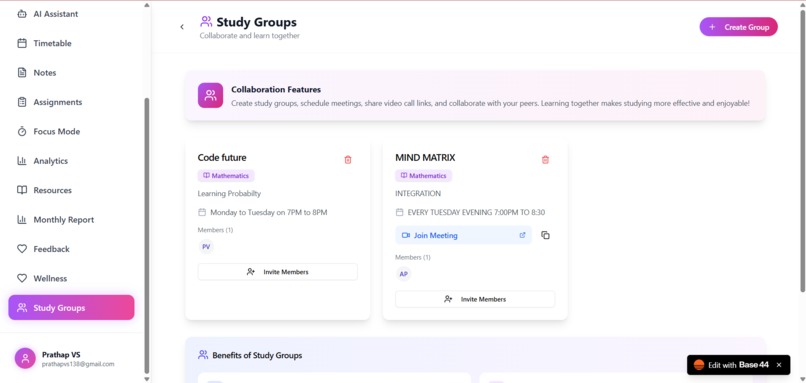Click Benefits of Study Groups heading
The width and height of the screenshot is (806, 383).
(257, 355)
